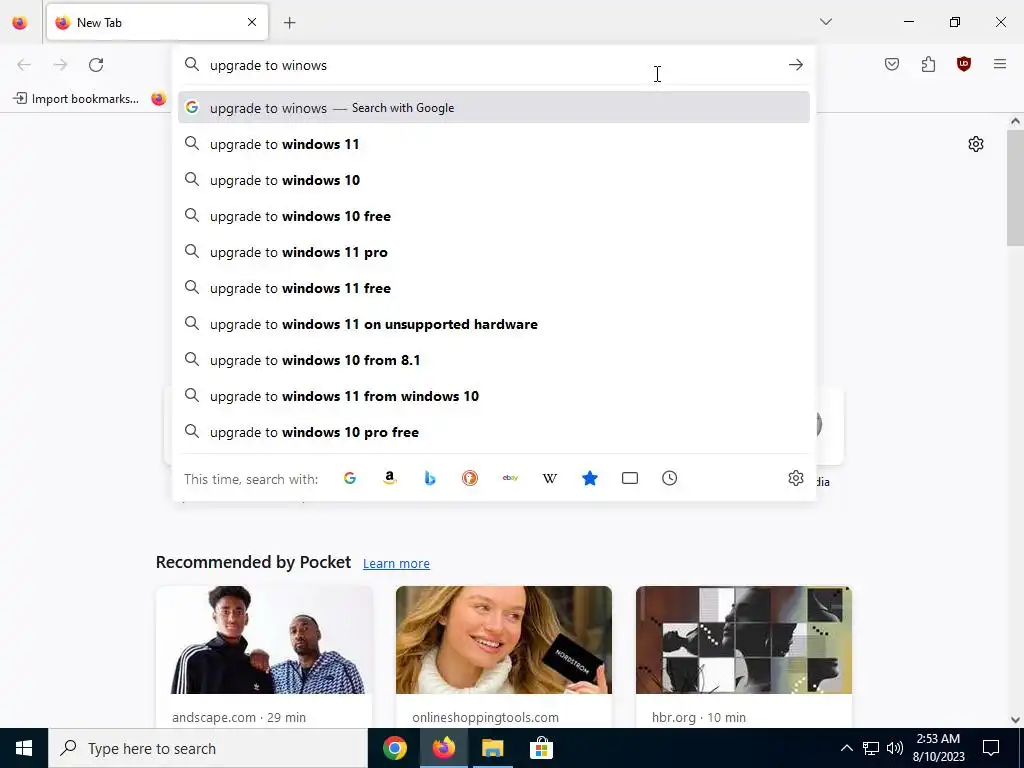Click the Forward navigation arrow
This screenshot has height=768, width=1024.
(x=60, y=65)
